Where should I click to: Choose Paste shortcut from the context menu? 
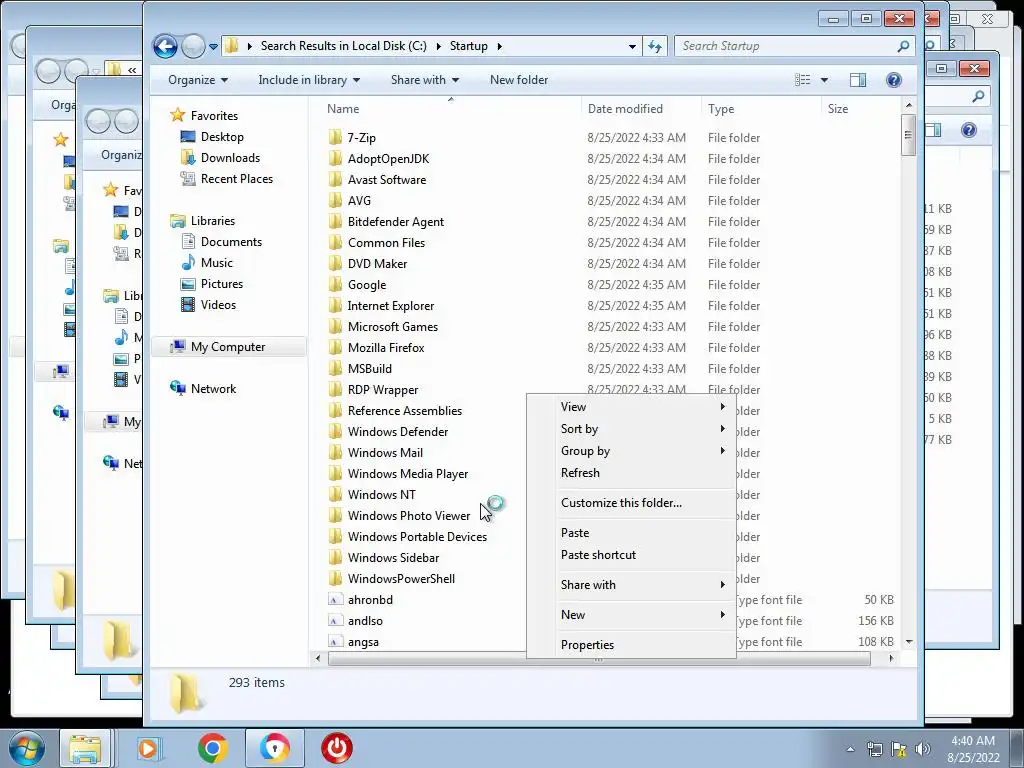click(x=632, y=554)
